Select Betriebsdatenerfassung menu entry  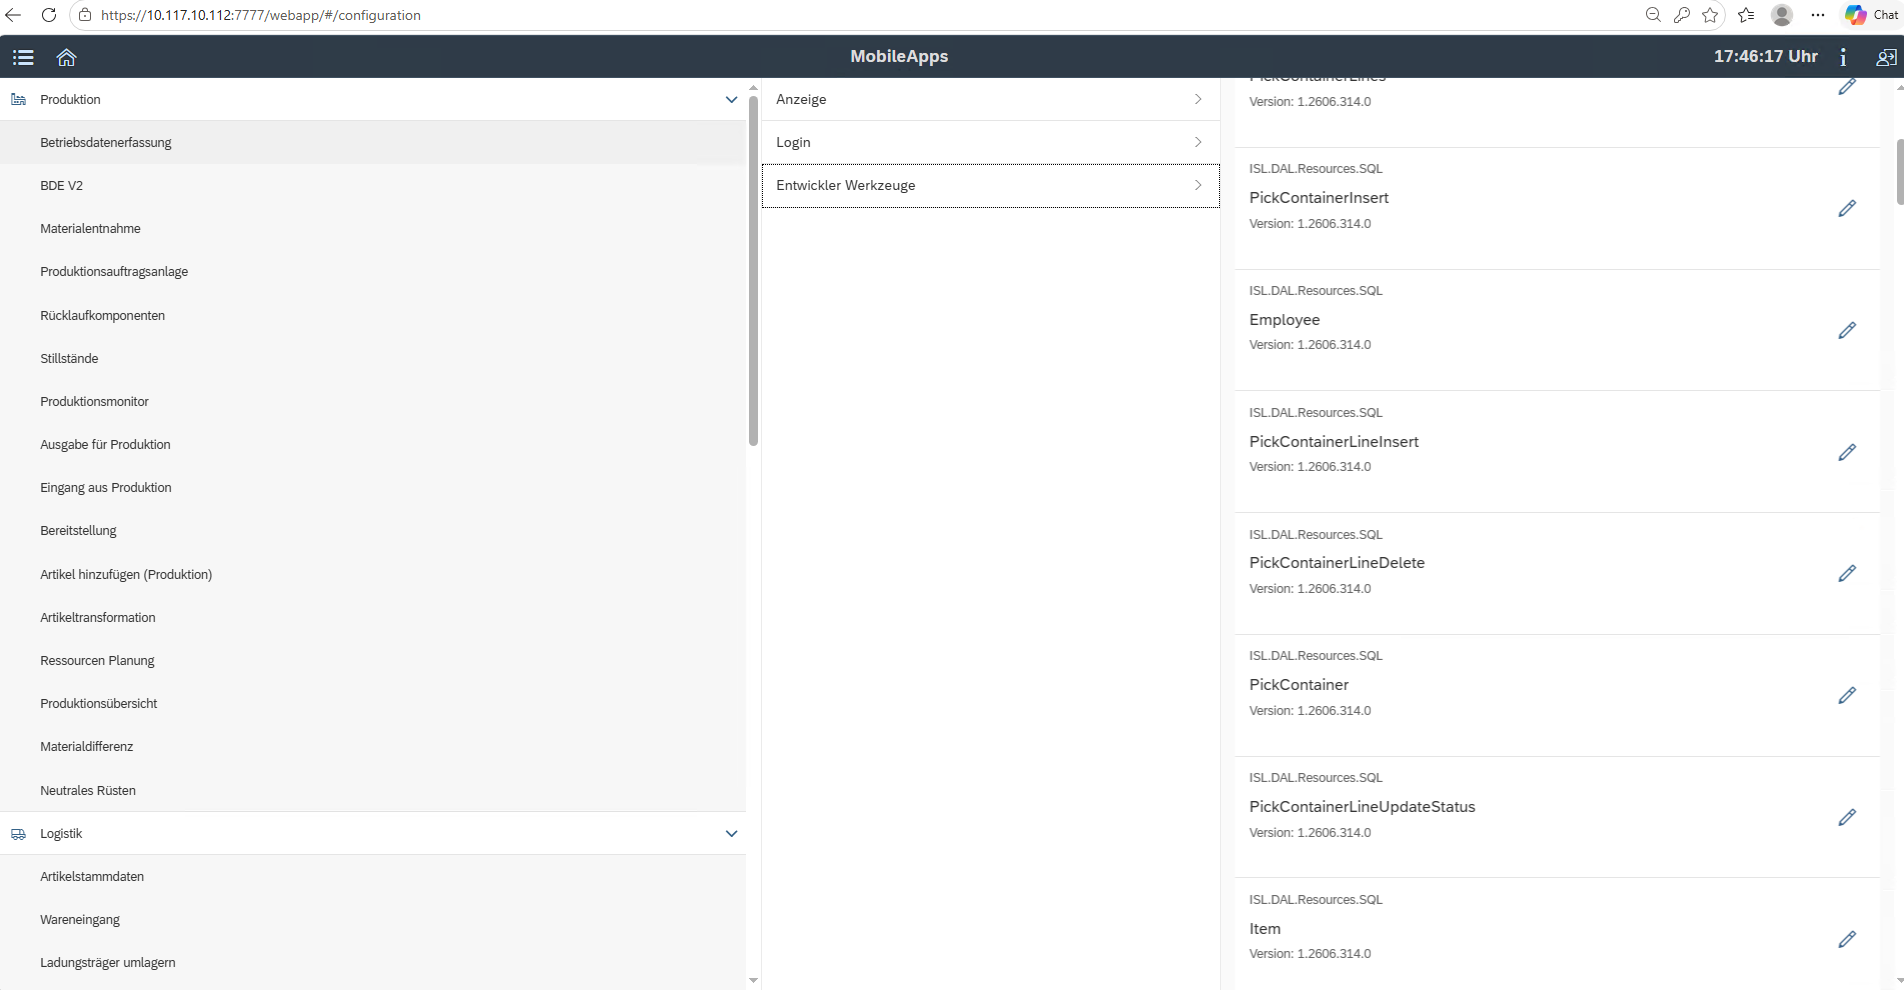point(373,142)
